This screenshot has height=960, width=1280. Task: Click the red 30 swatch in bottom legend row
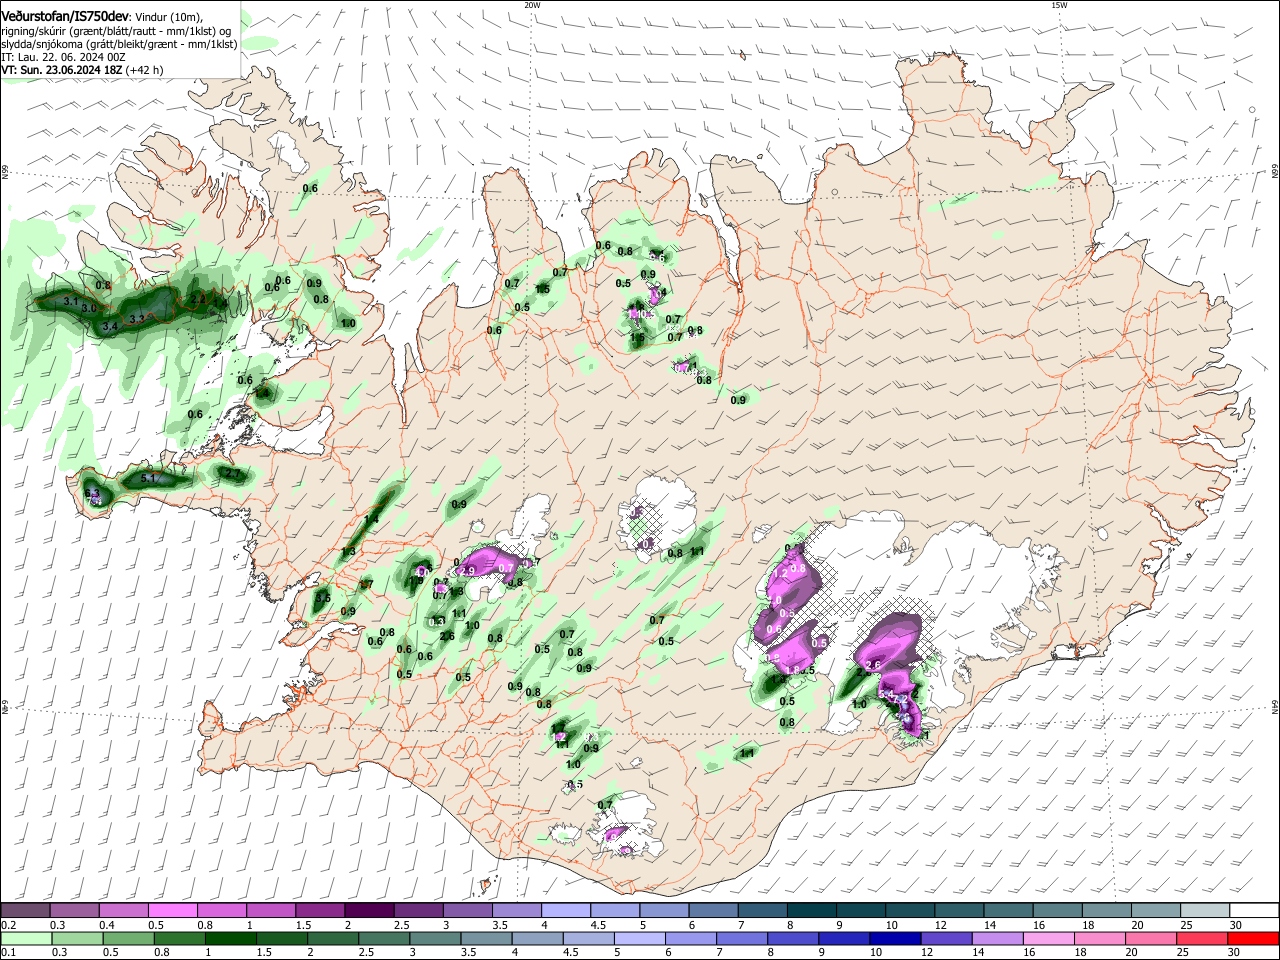click(1254, 938)
